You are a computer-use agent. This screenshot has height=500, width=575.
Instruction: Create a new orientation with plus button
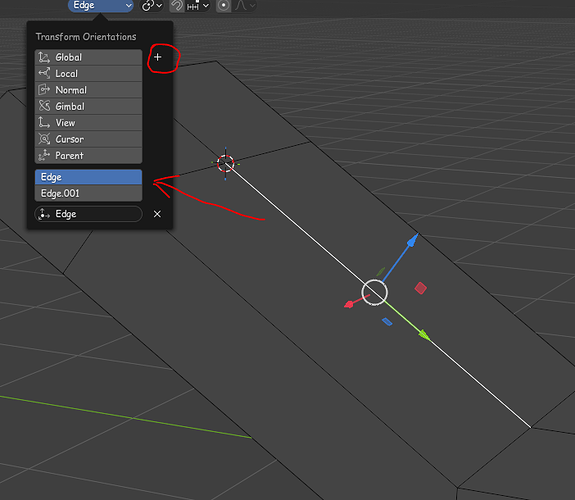(158, 57)
